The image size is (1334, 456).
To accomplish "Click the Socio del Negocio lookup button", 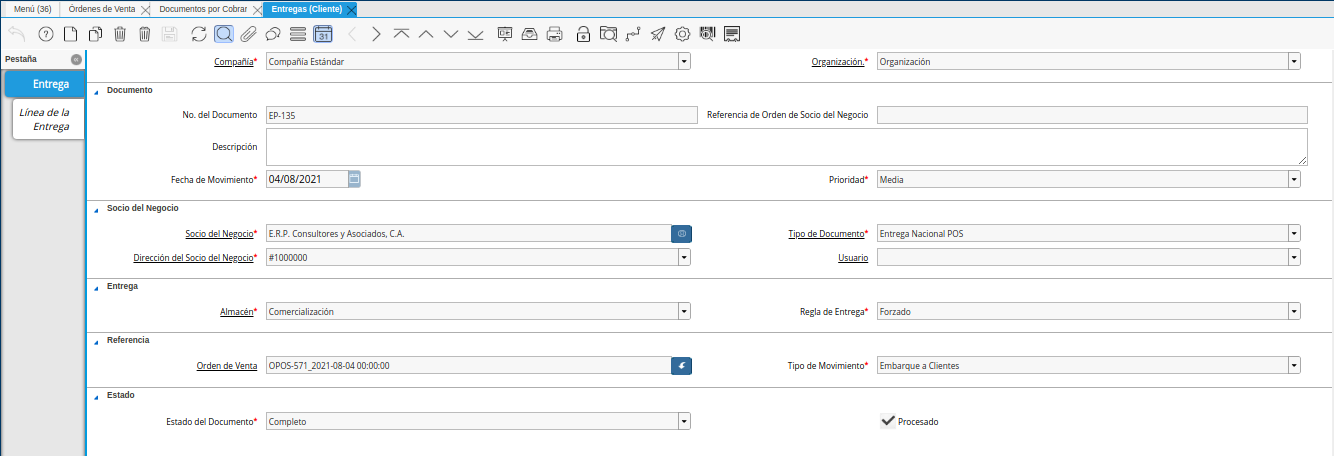I will click(681, 233).
